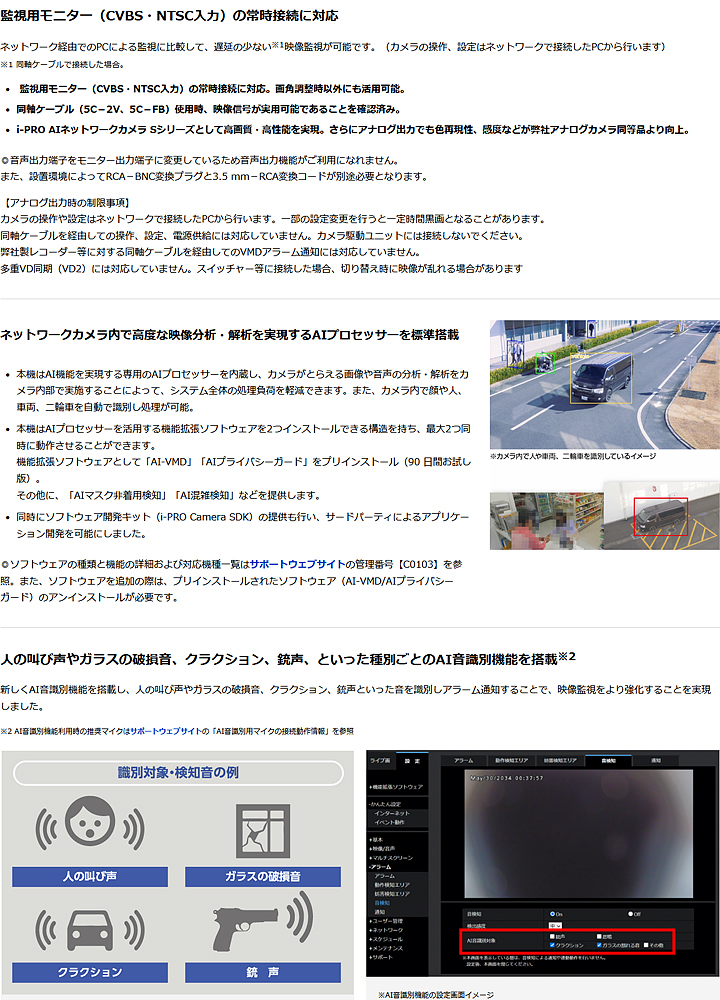Select インターネット in settings sidebar
The width and height of the screenshot is (720, 1000).
click(392, 813)
